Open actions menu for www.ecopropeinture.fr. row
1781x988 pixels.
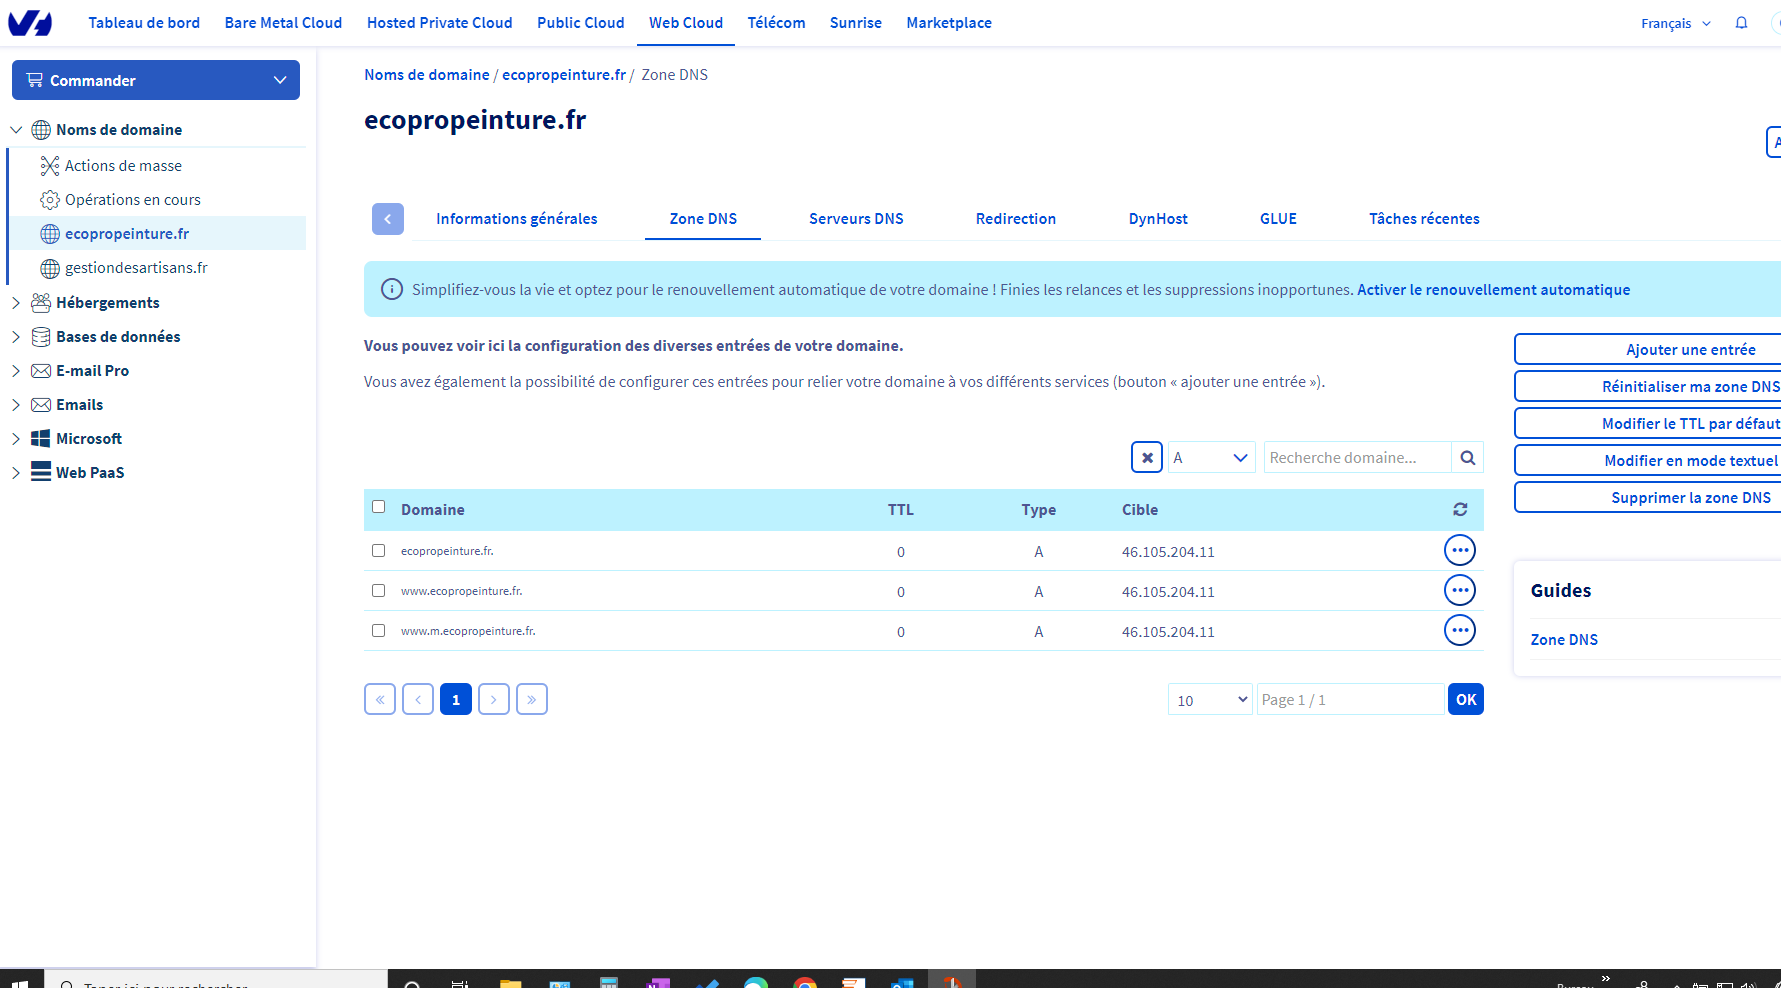(x=1460, y=591)
